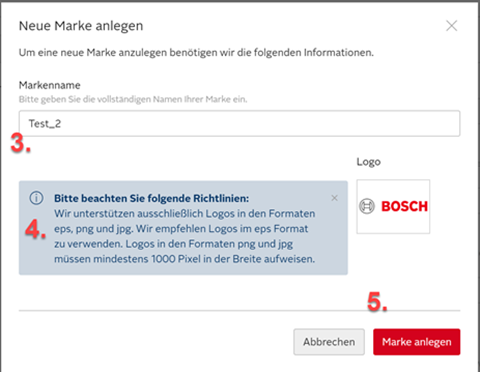Click the Abbrechen button
The height and width of the screenshot is (372, 480).
[329, 342]
